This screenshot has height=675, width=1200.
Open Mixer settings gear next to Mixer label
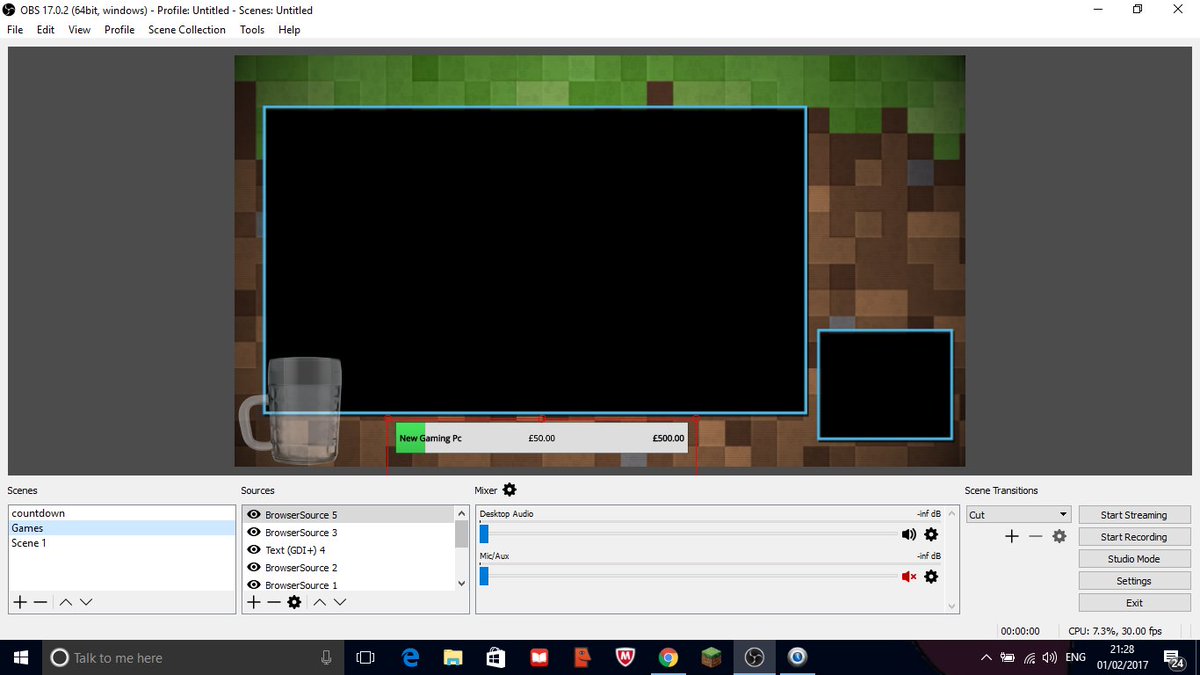point(510,490)
